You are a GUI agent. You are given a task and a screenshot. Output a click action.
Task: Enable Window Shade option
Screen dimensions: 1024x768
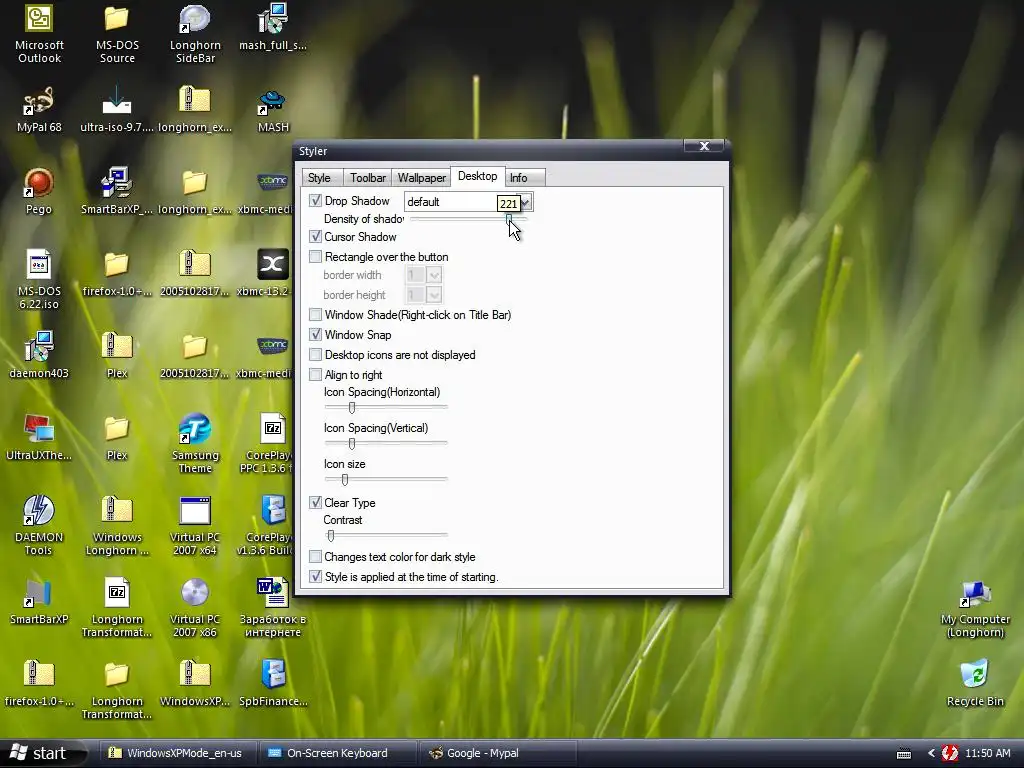click(315, 315)
